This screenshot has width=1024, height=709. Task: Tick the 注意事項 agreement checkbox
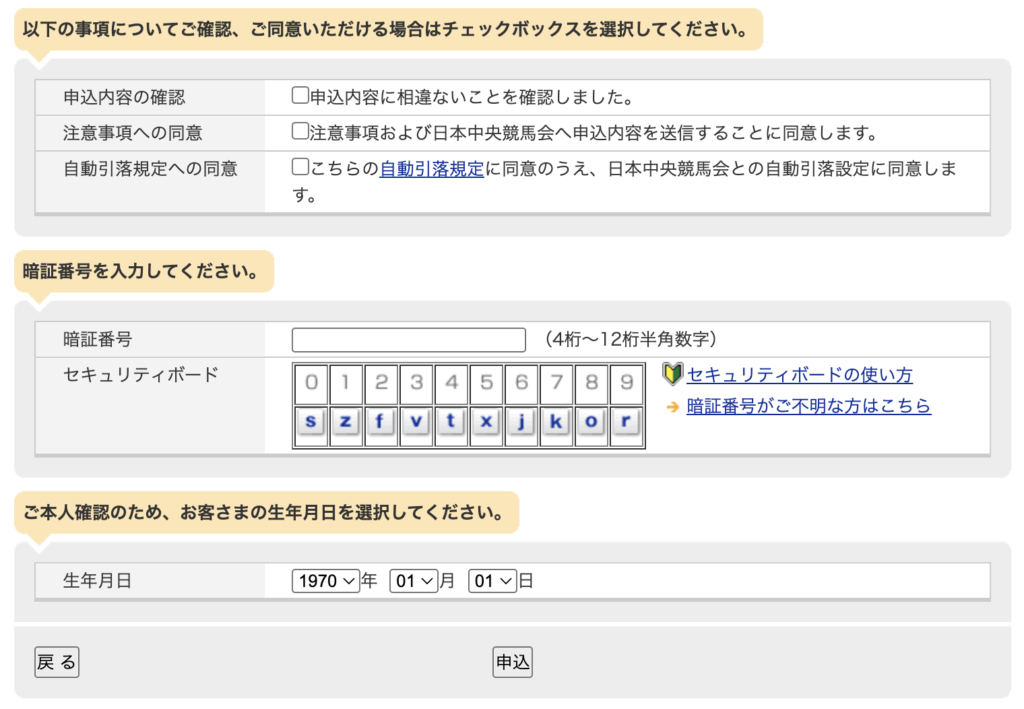tap(300, 131)
